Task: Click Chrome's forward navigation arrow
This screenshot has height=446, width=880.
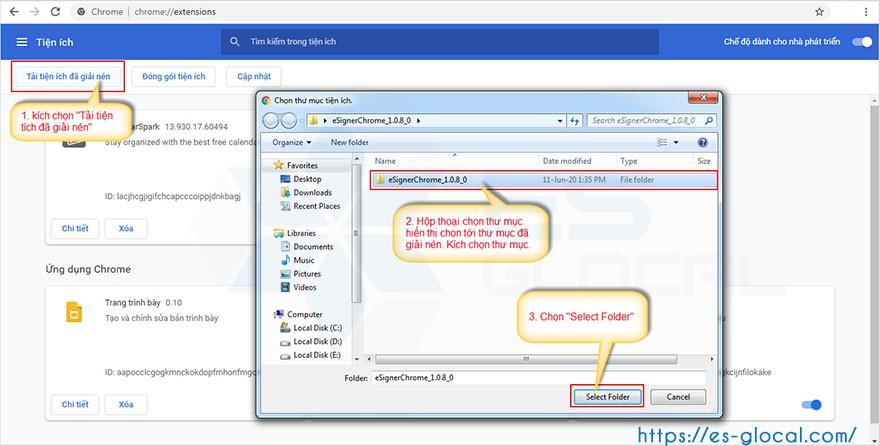Action: (x=34, y=11)
